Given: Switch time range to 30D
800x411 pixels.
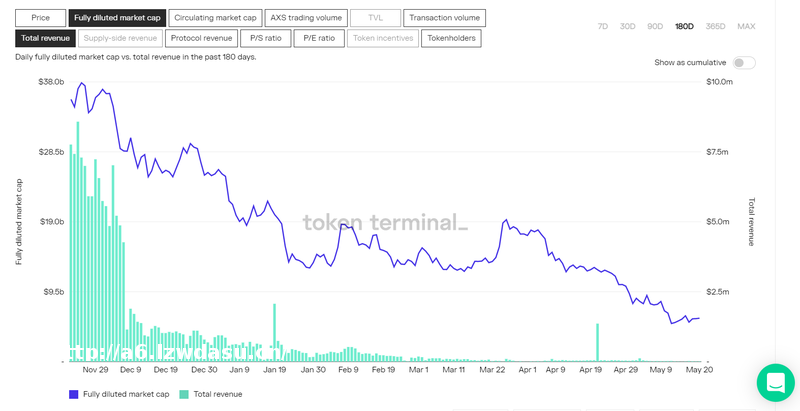Looking at the screenshot, I should coord(627,26).
